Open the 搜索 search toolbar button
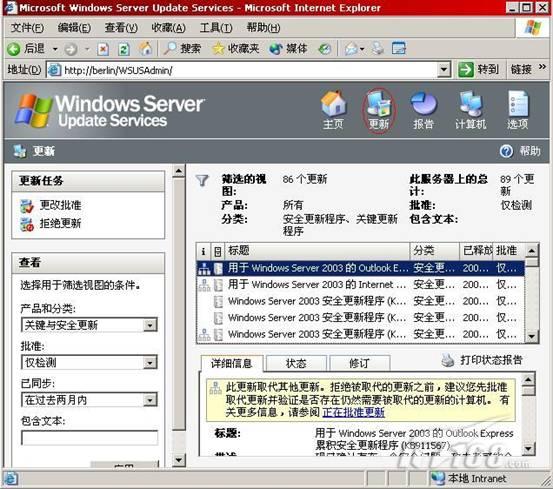The width and height of the screenshot is (553, 489). pyautogui.click(x=182, y=49)
